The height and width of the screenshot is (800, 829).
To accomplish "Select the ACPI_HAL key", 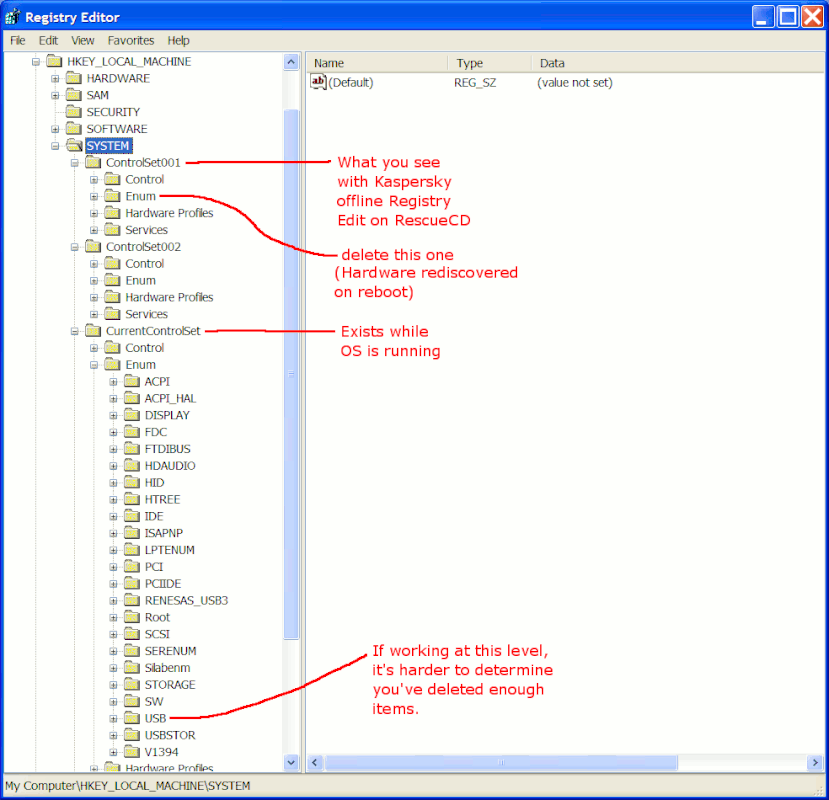I will pos(170,398).
